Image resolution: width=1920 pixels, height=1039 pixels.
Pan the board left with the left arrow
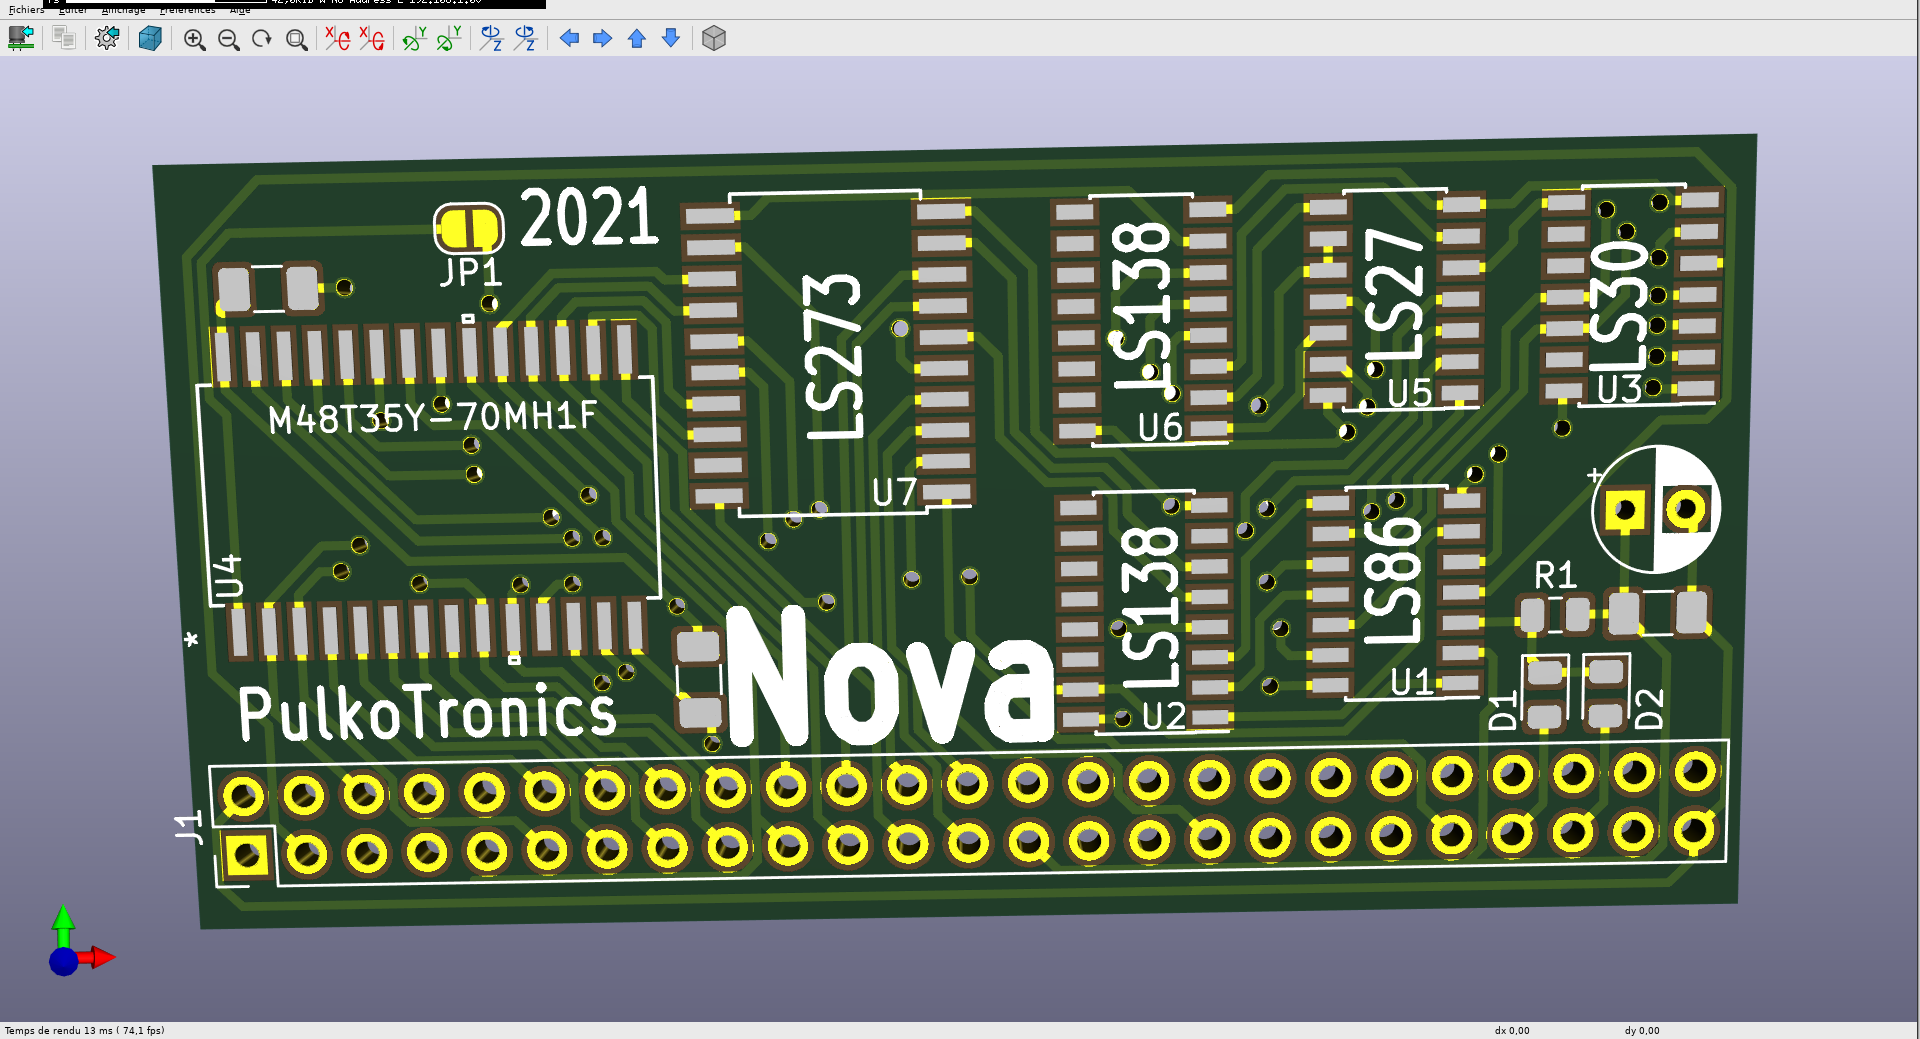click(569, 39)
